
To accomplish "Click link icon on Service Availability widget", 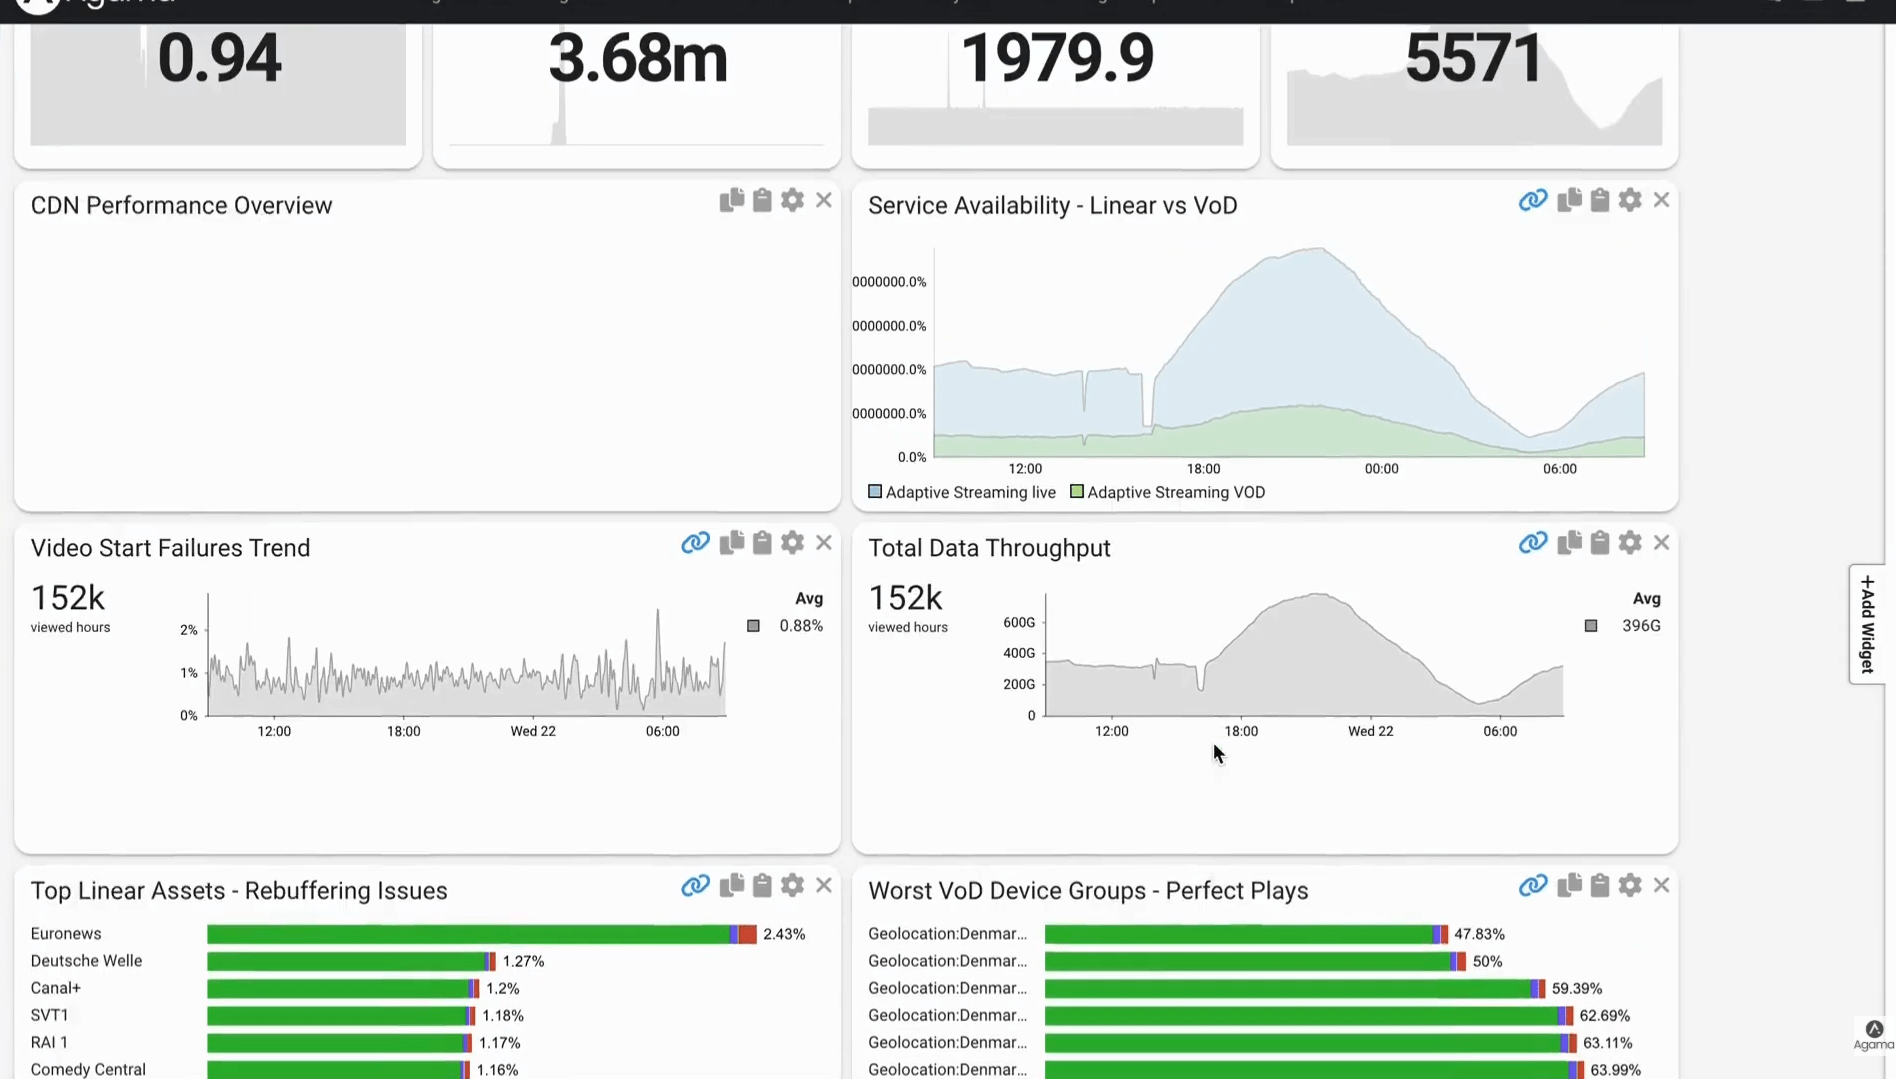I will click(1532, 200).
